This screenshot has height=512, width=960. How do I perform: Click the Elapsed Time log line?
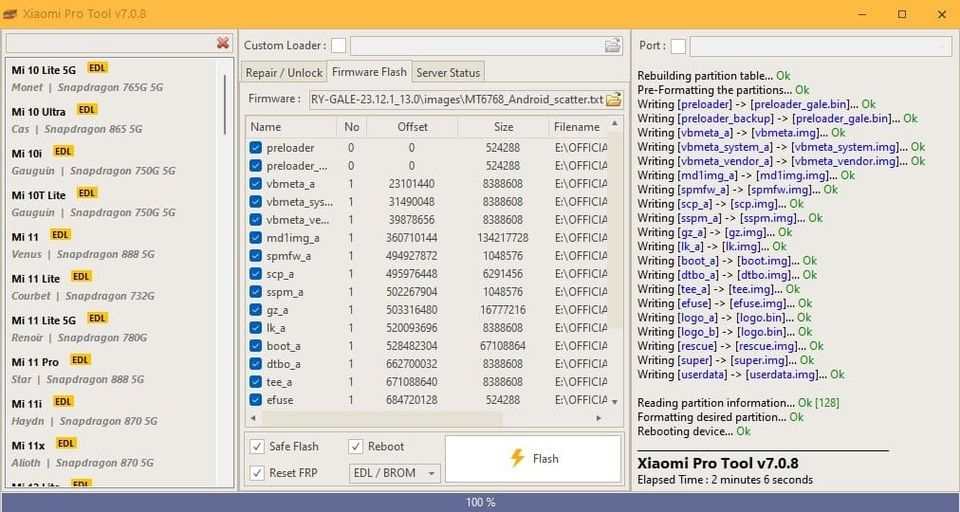725,480
